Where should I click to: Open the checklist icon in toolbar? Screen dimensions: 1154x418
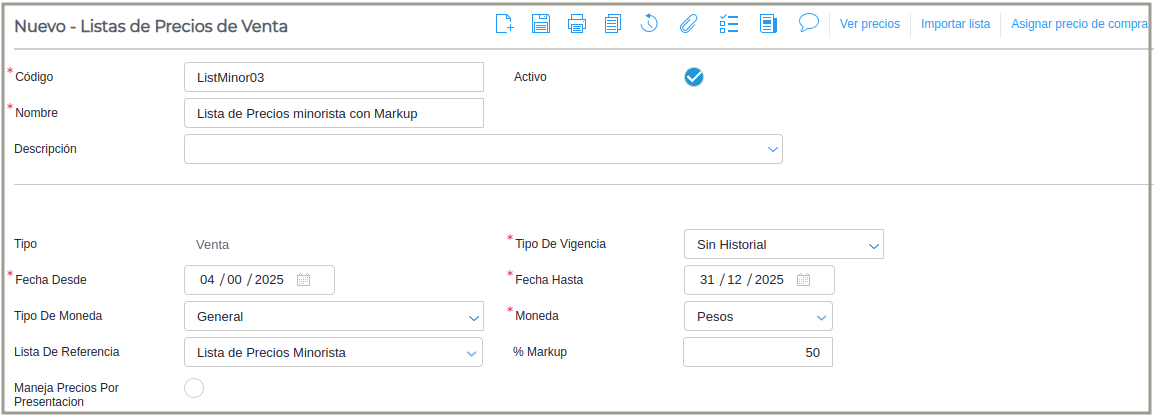tap(728, 24)
